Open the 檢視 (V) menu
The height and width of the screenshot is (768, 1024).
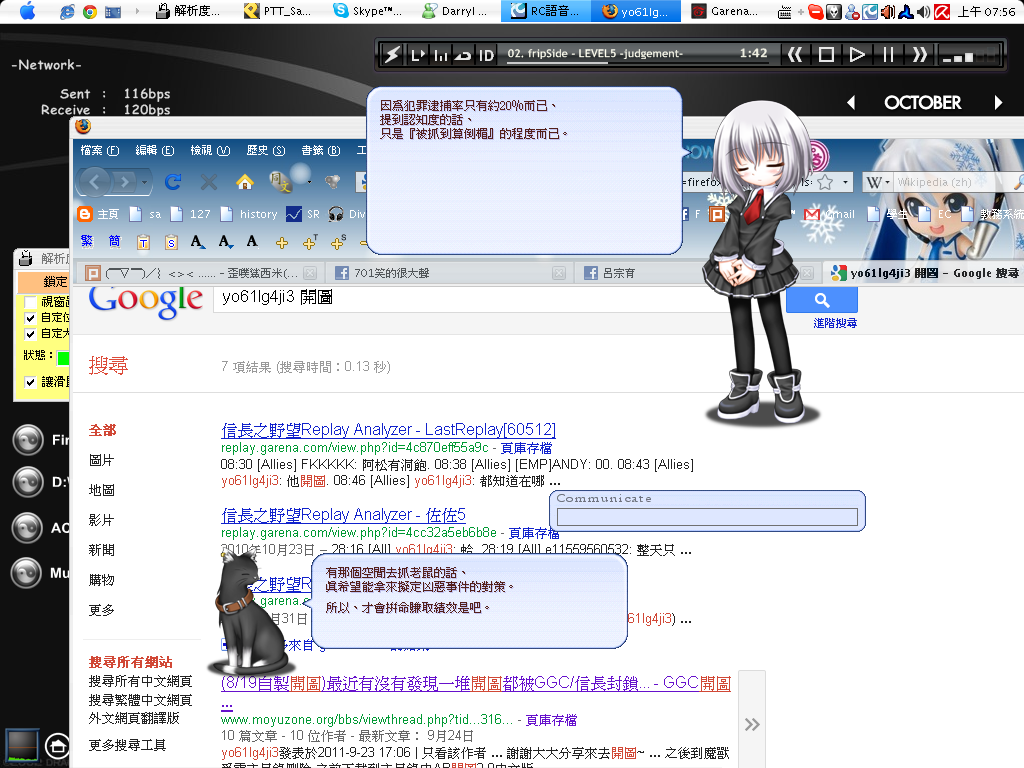[x=210, y=150]
